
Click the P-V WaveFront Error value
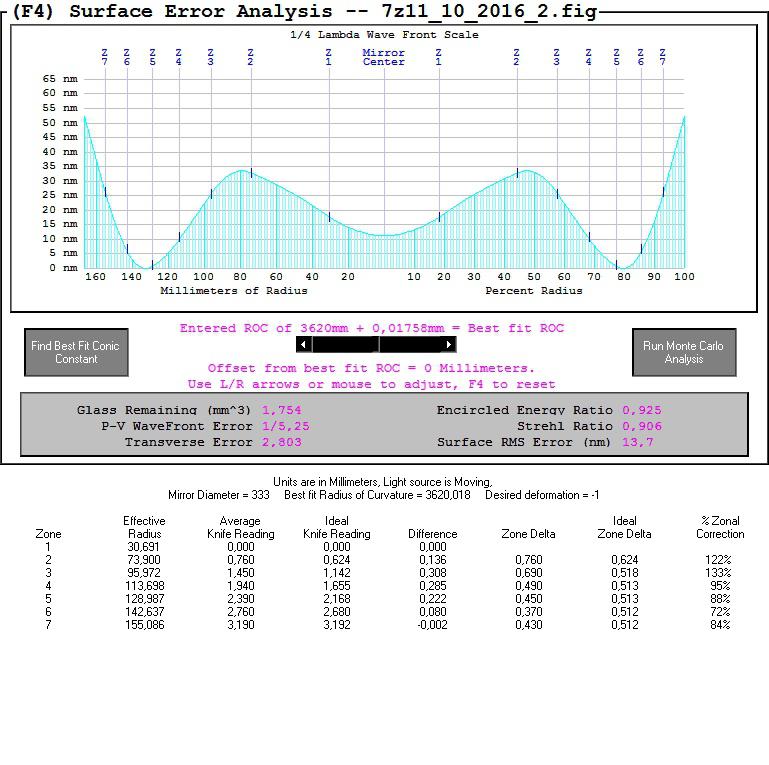285,426
